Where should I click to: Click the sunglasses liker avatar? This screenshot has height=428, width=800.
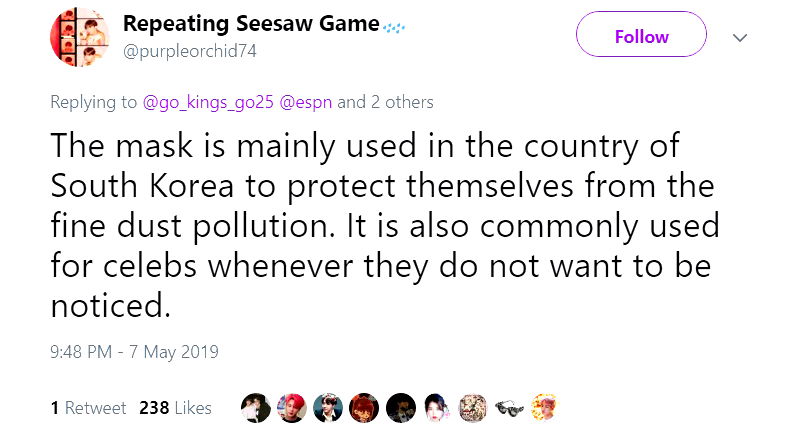(507, 407)
